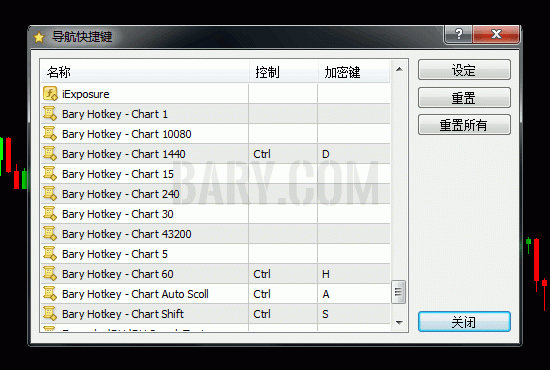The width and height of the screenshot is (550, 370).
Task: Select the iExposure row name
Action: (x=86, y=94)
